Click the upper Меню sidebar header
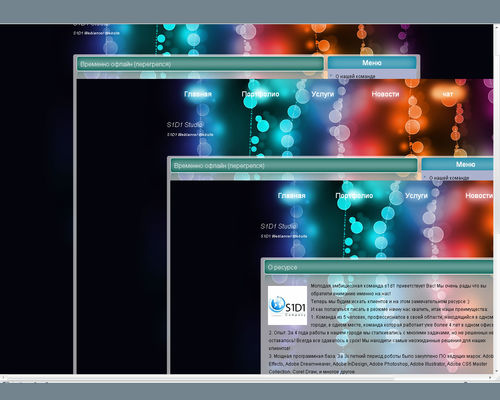Viewport: 500px width, 400px height. 372,63
